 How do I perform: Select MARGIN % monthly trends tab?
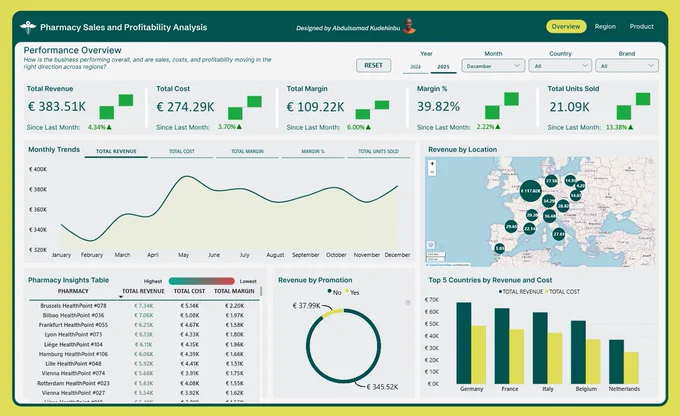pos(313,151)
